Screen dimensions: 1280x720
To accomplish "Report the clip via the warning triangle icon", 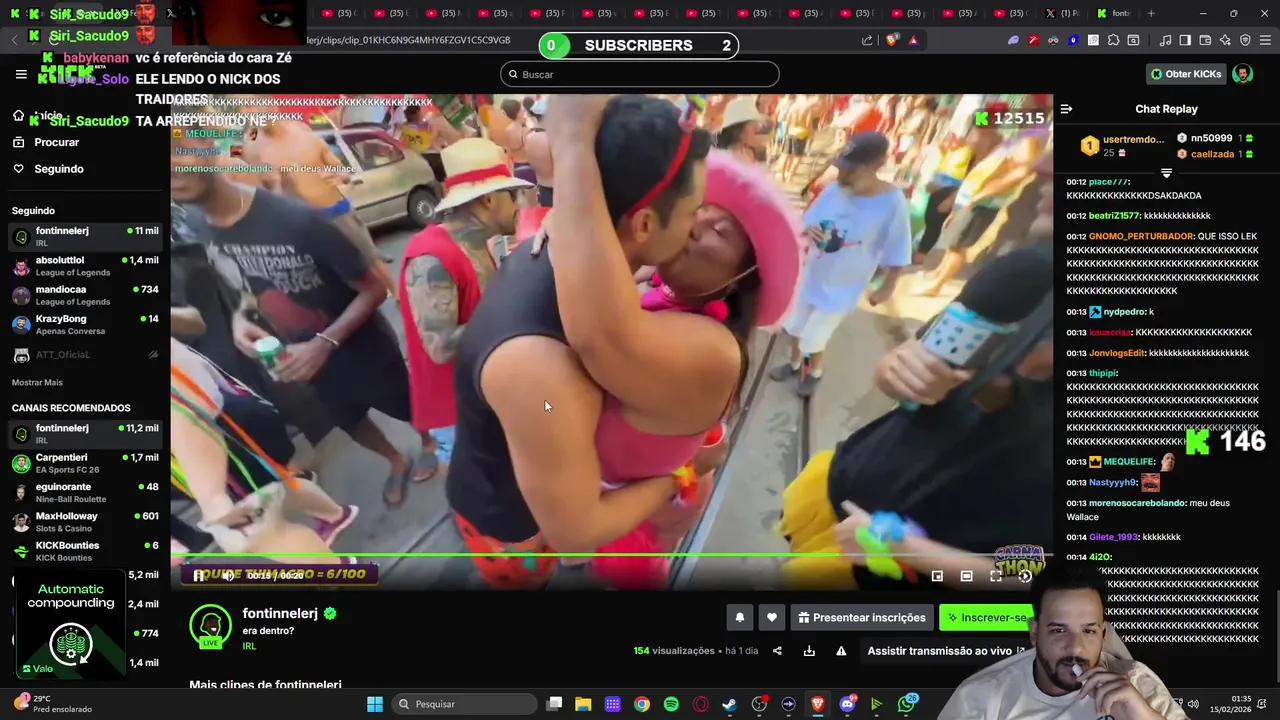I will click(841, 651).
